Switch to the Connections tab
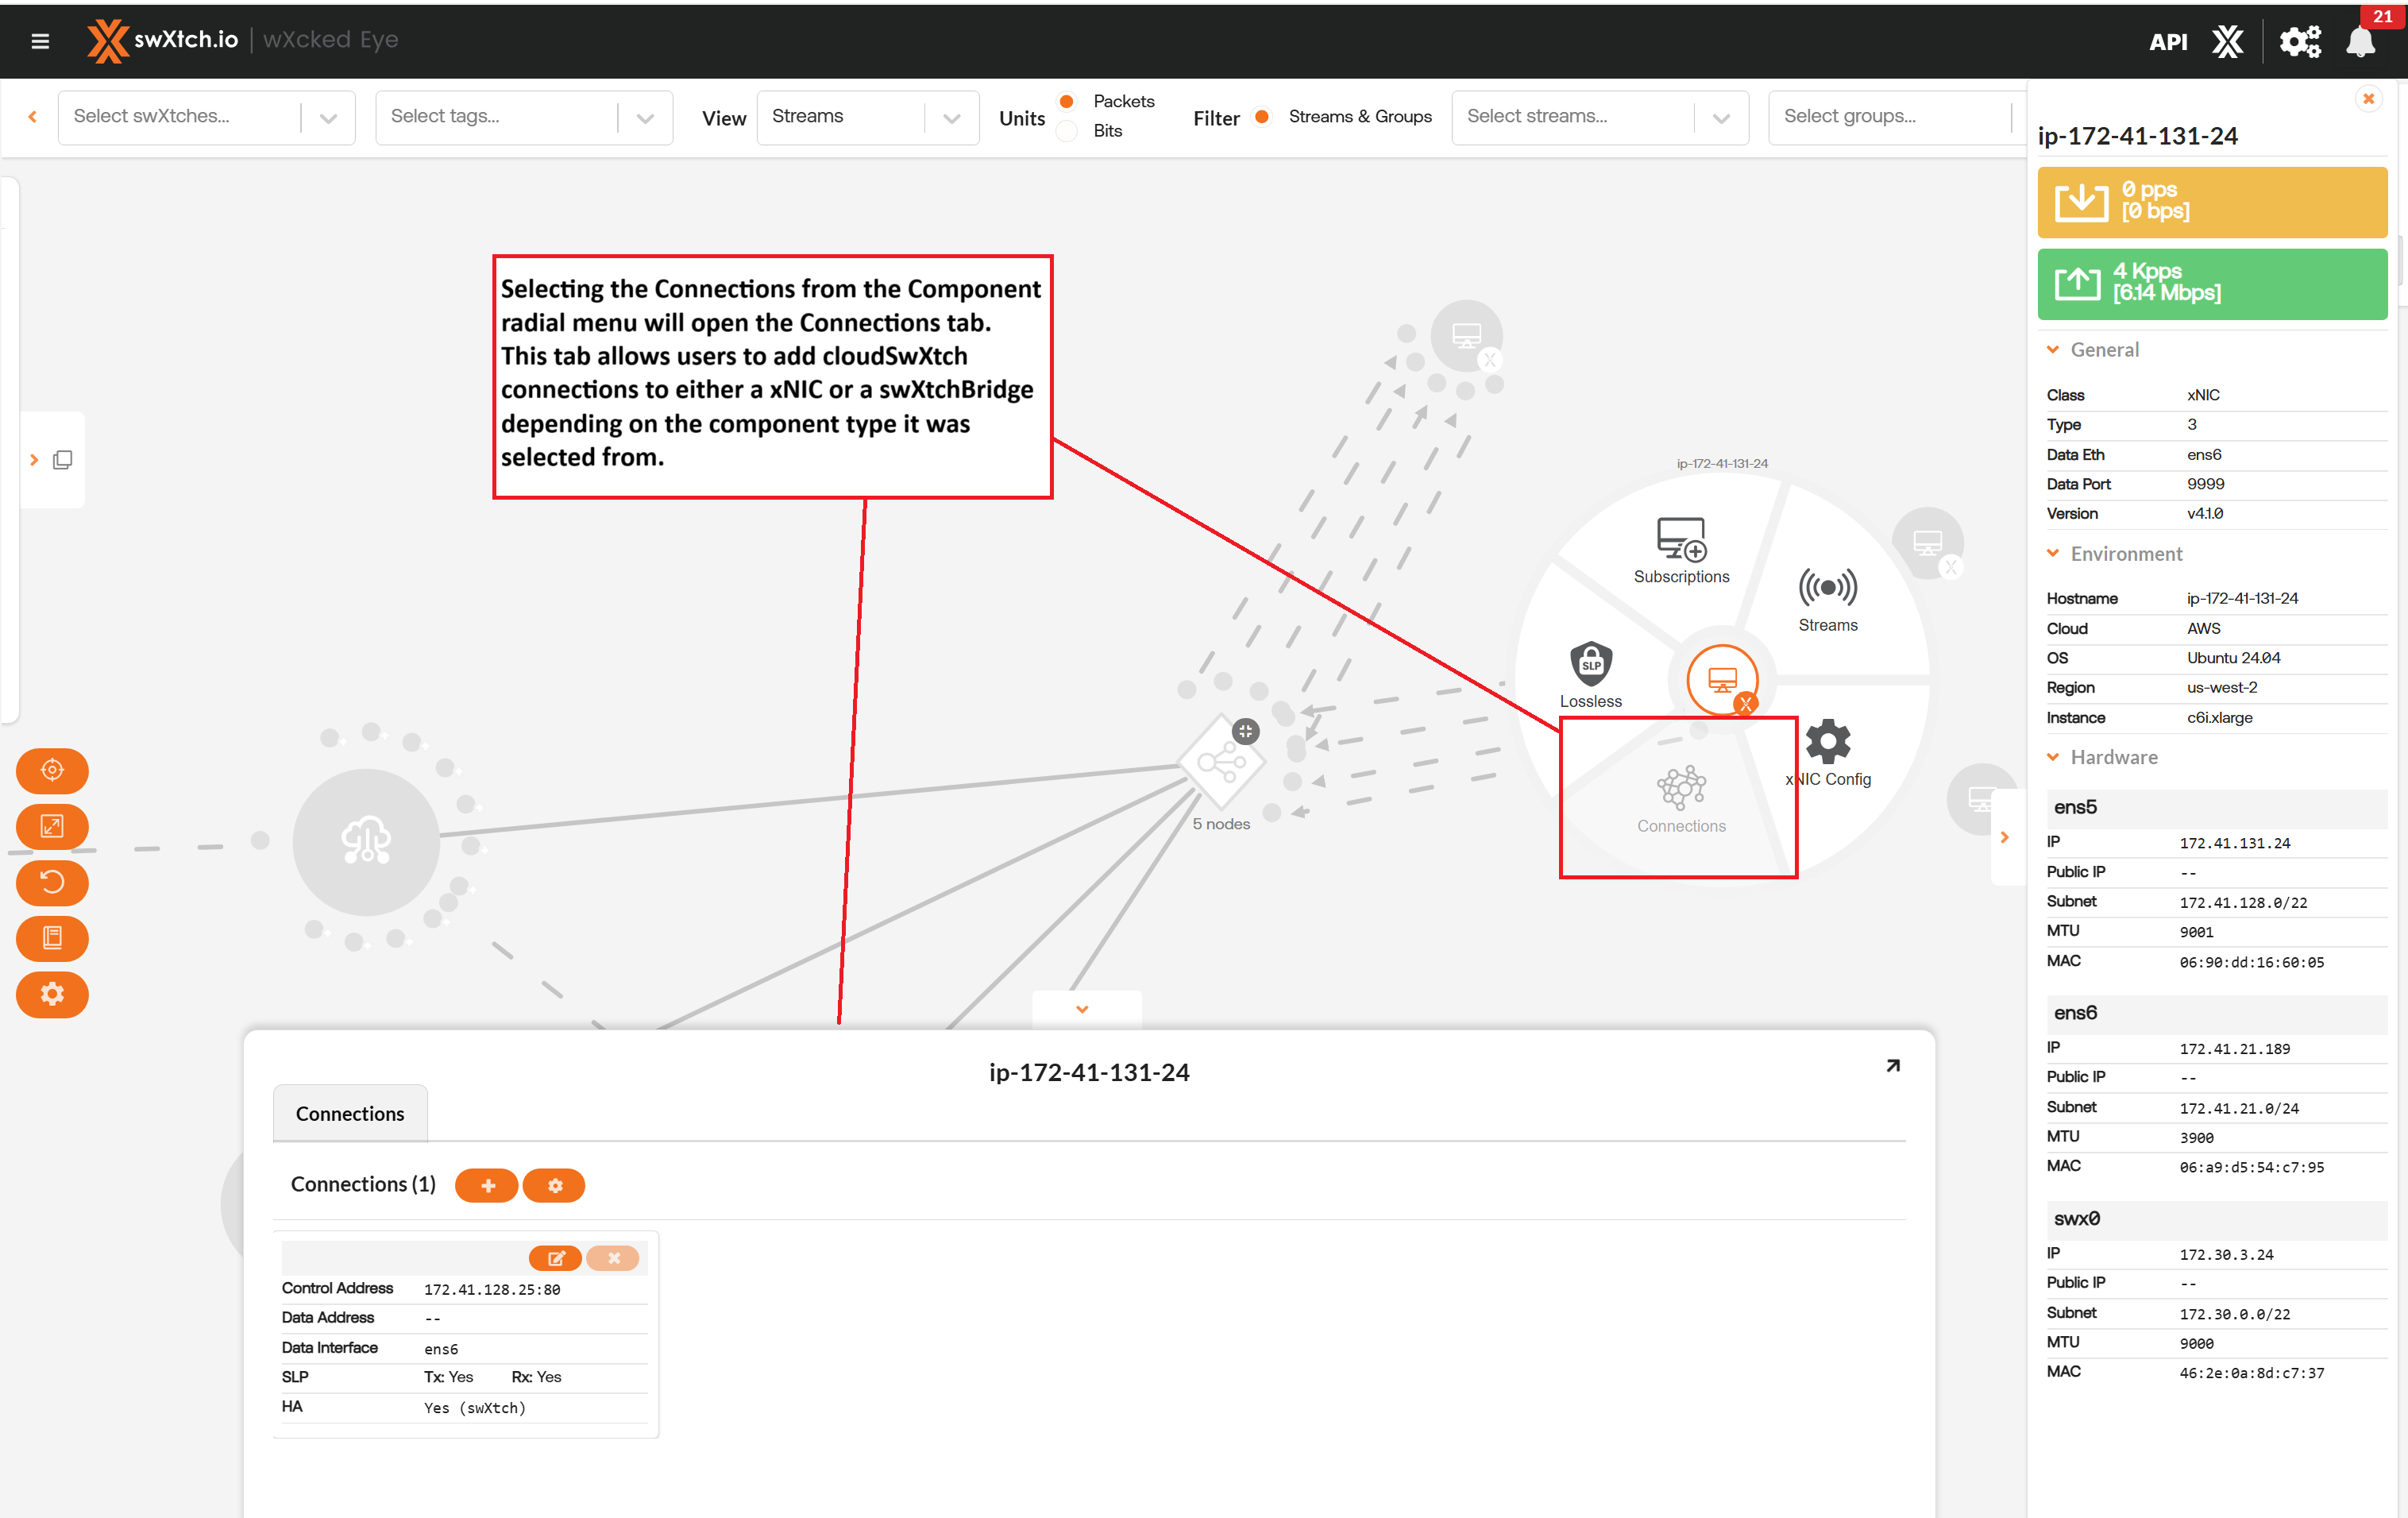 click(x=350, y=1113)
